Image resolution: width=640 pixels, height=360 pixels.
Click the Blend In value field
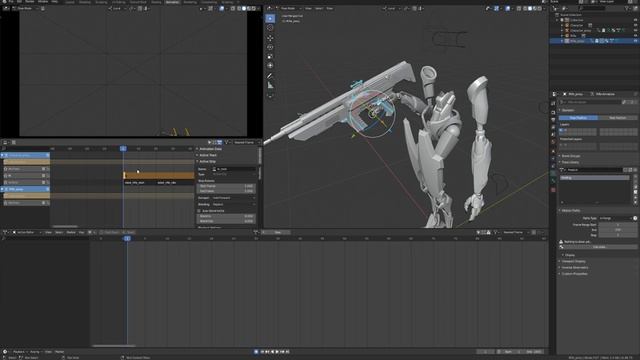point(226,216)
